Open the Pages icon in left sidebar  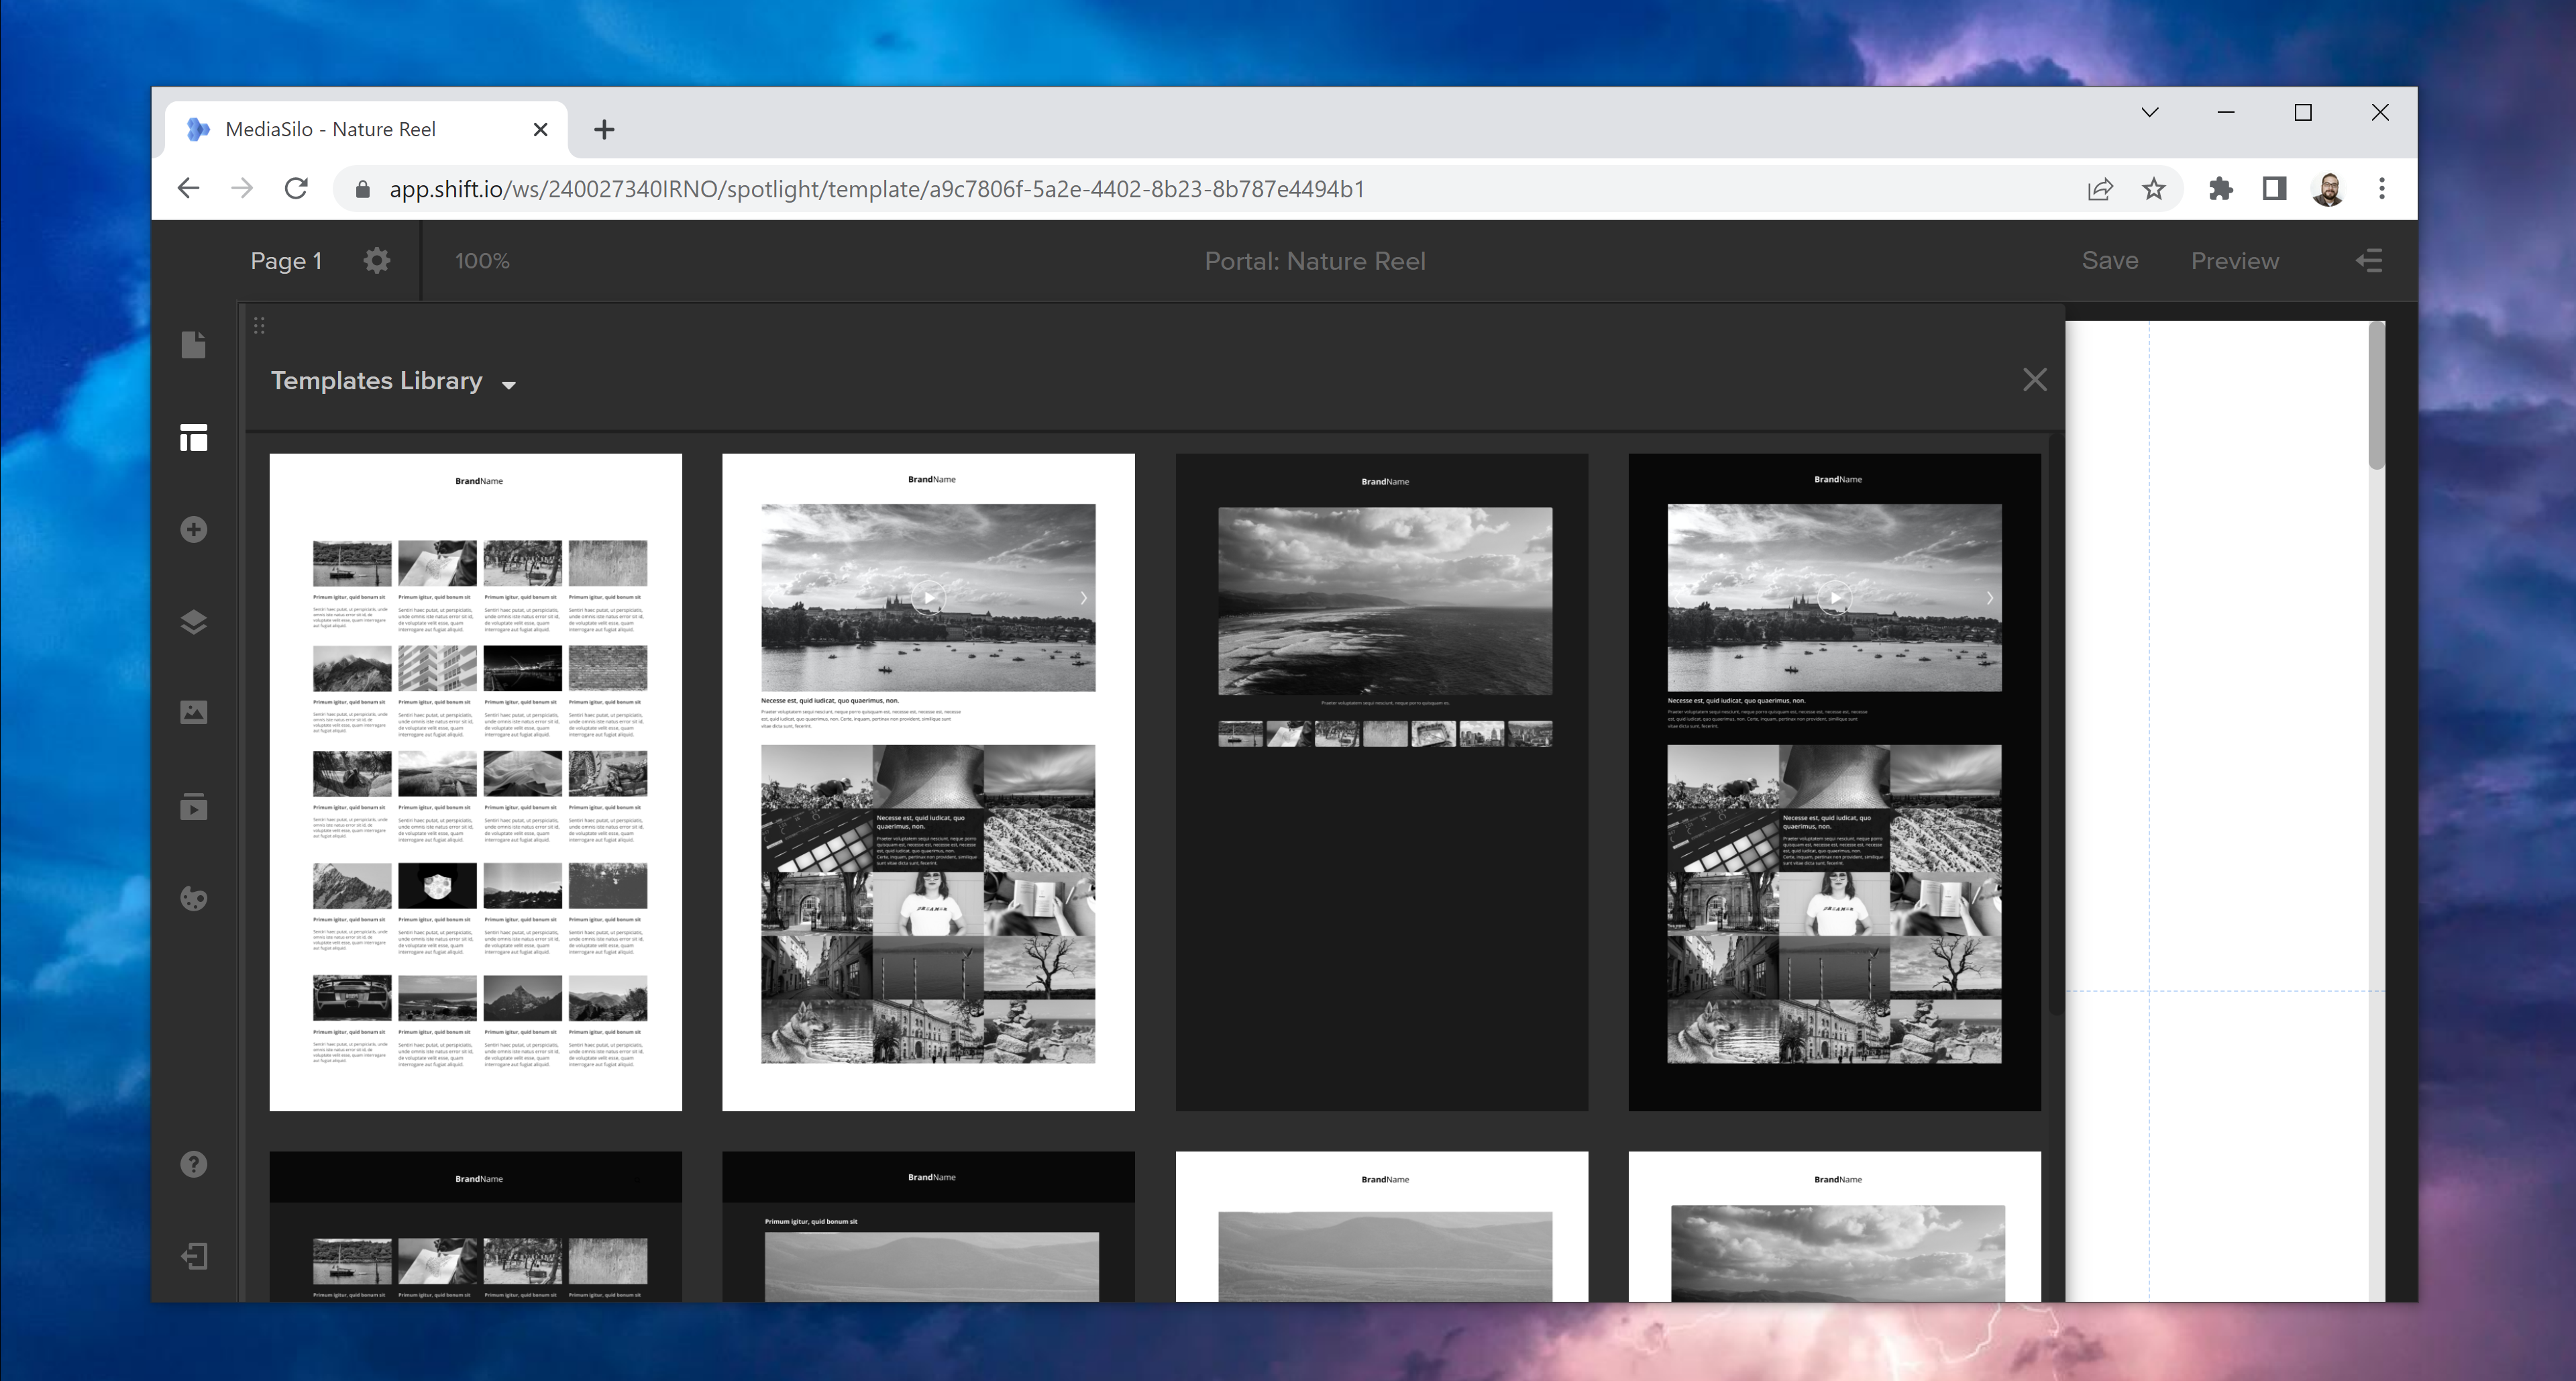[194, 345]
